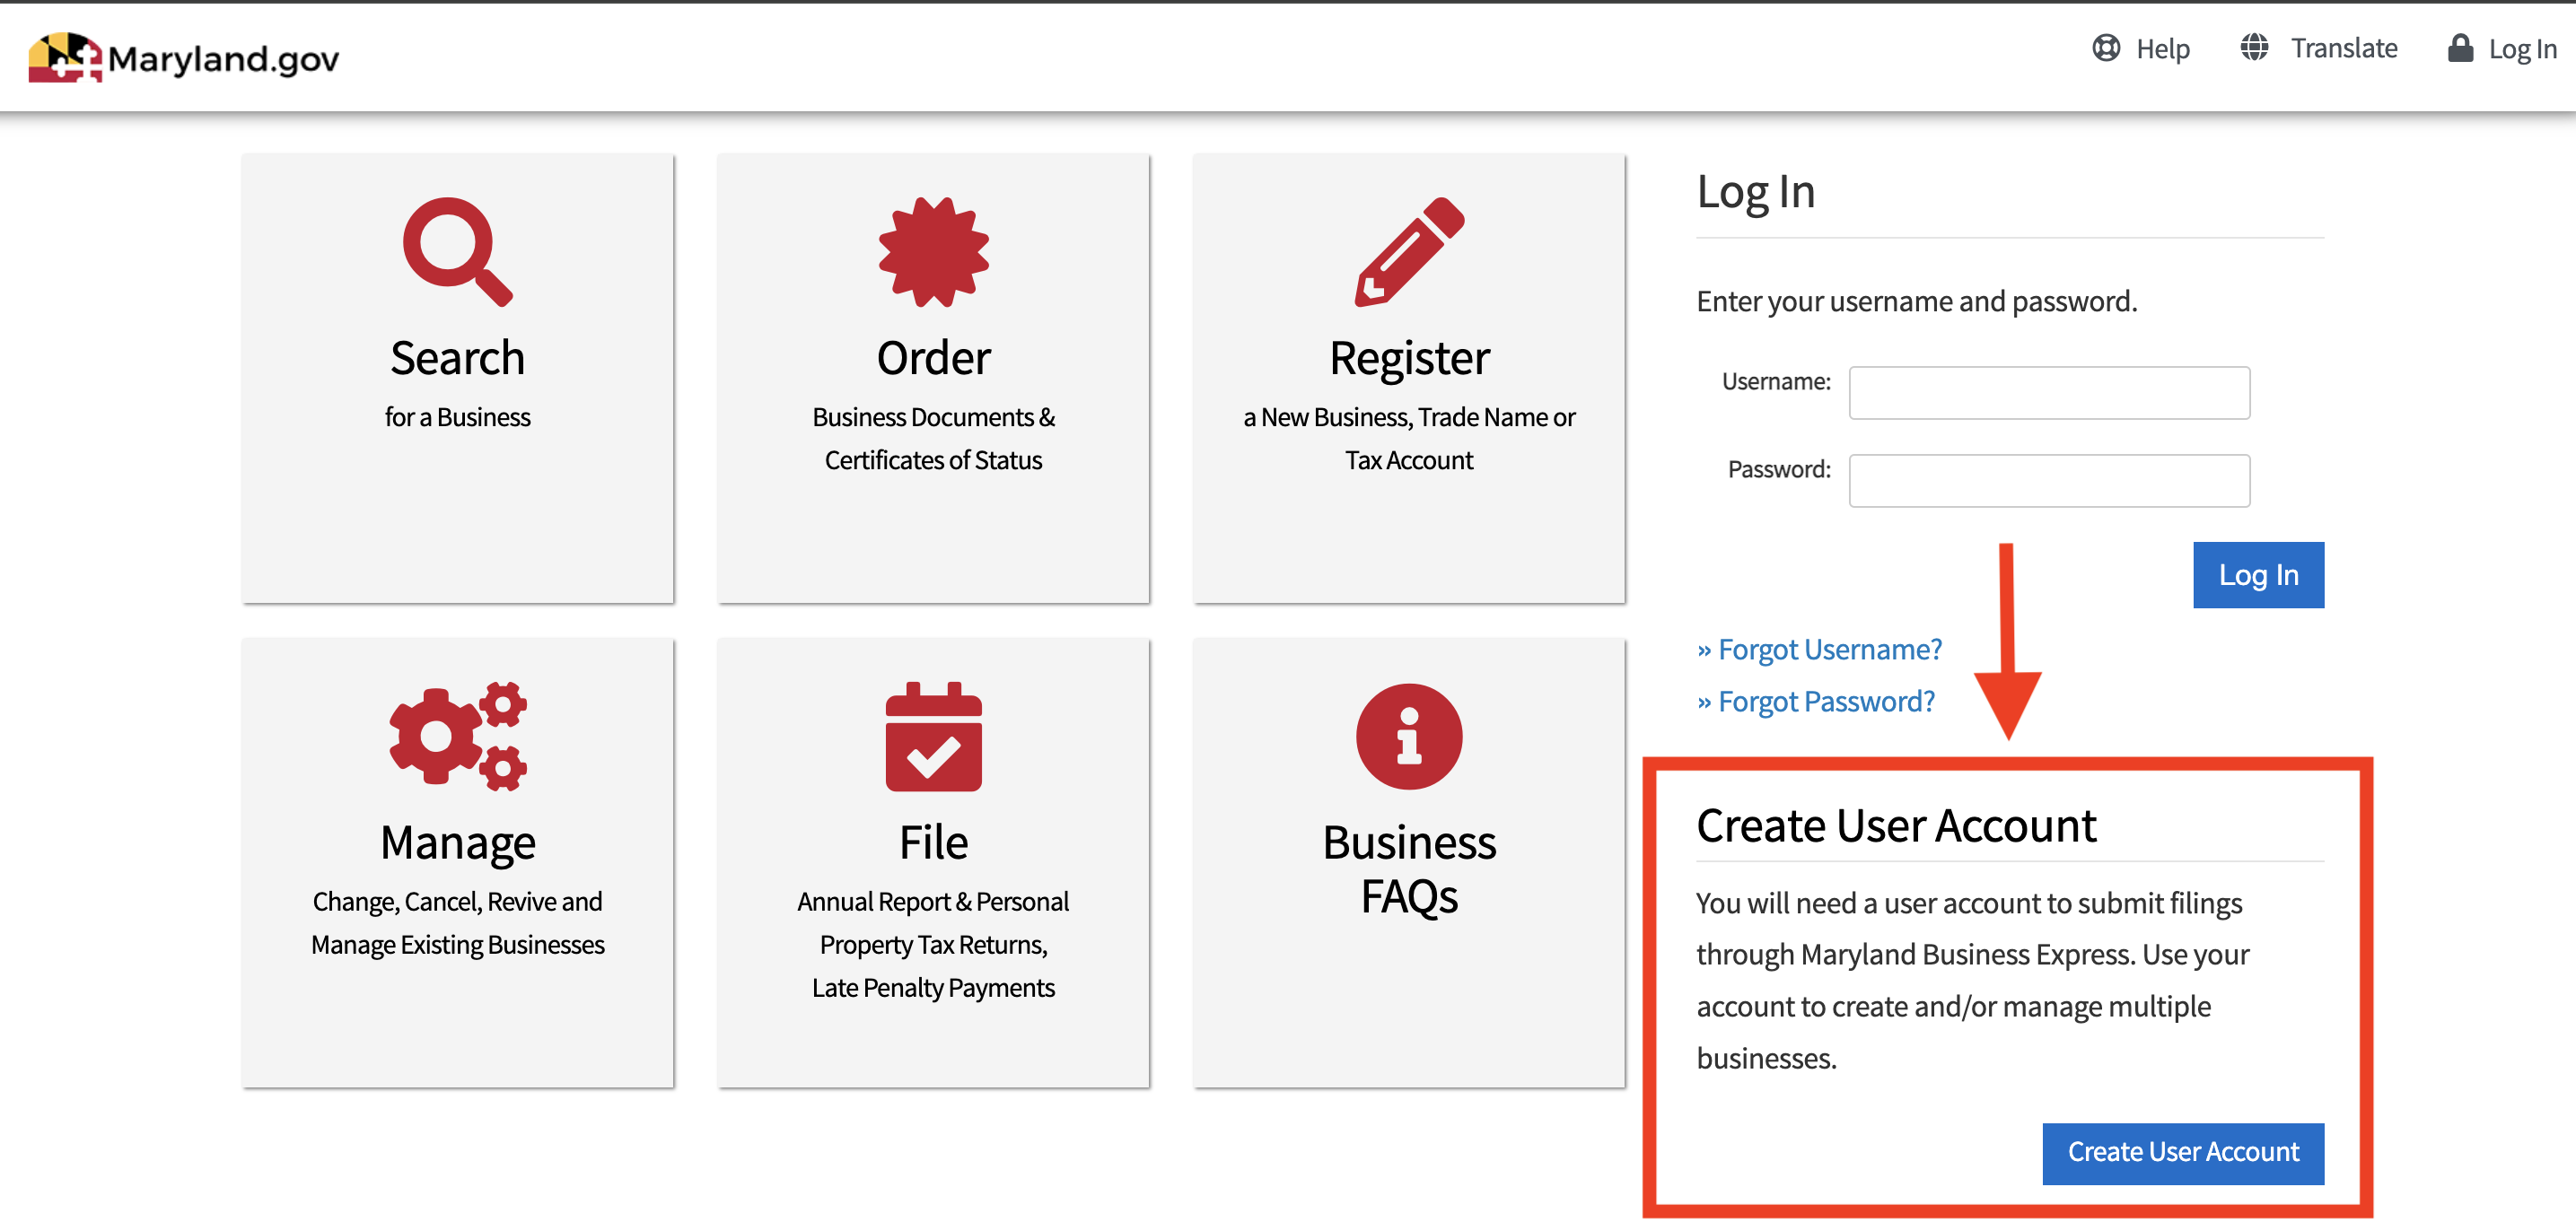Click the Order certificate seal icon
2576x1222 pixels.
pyautogui.click(x=933, y=252)
